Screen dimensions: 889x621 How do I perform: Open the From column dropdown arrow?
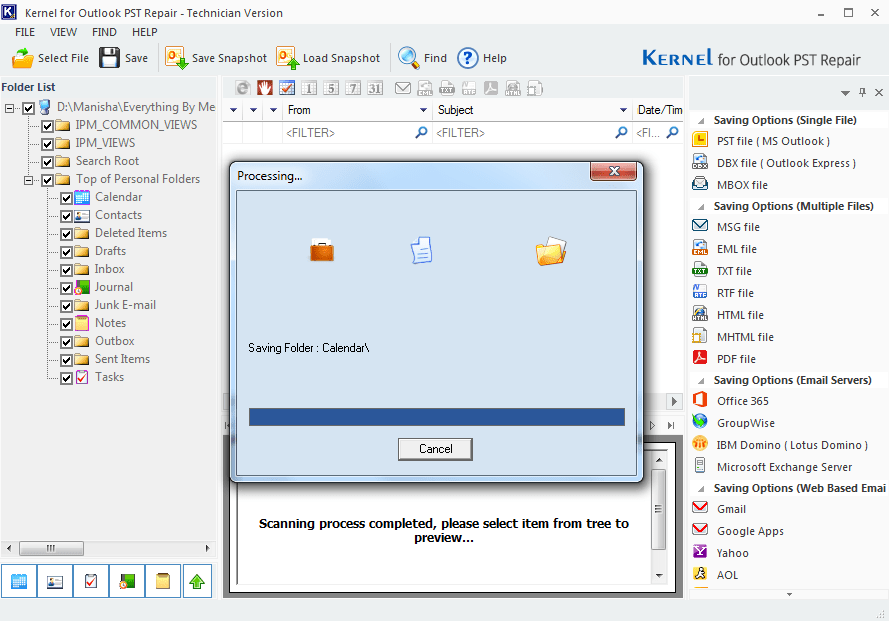click(423, 110)
